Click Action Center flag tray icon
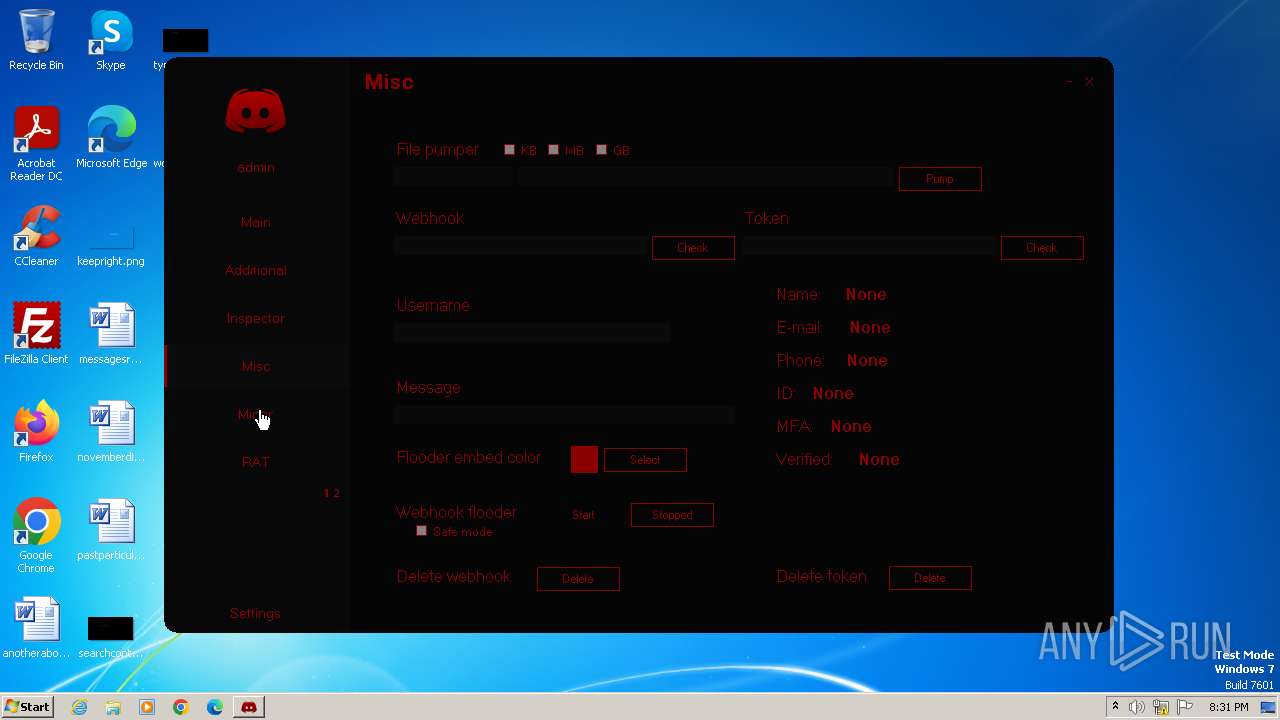 click(1185, 707)
